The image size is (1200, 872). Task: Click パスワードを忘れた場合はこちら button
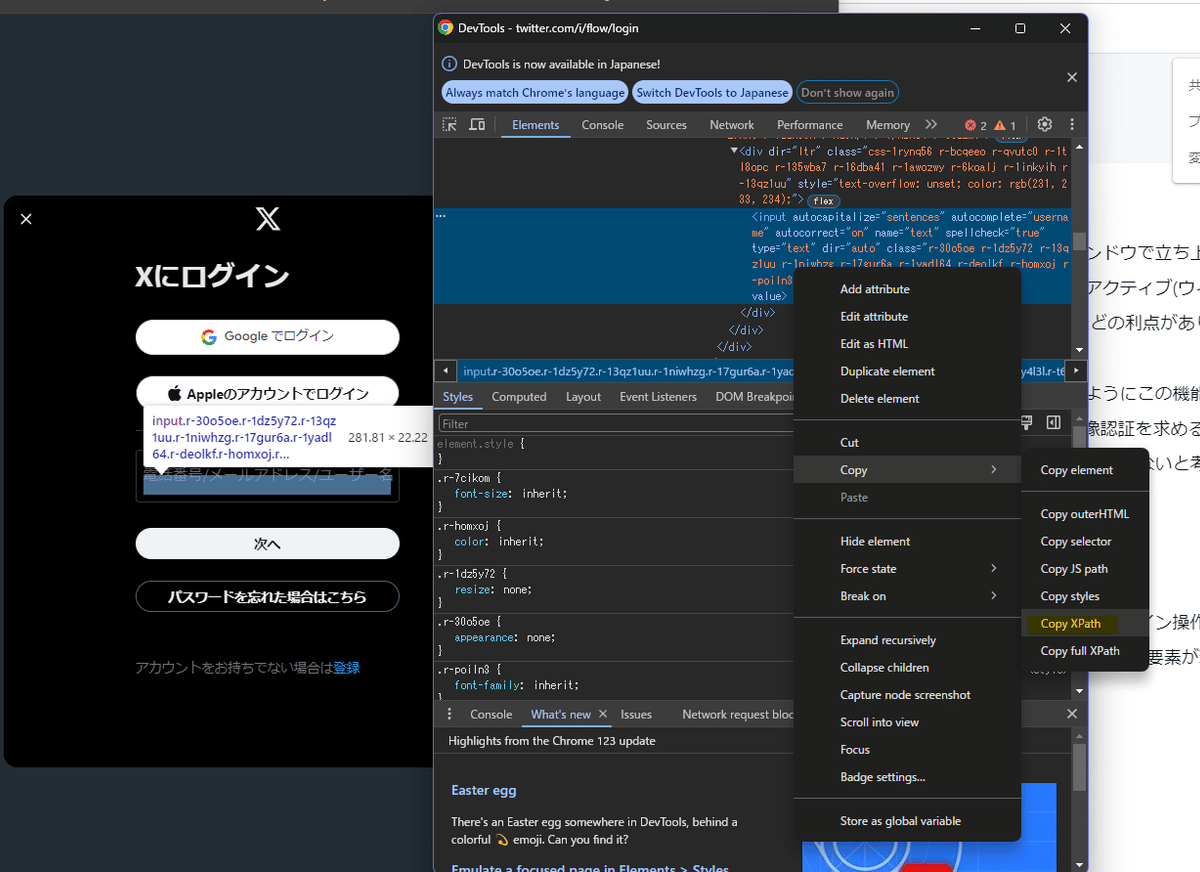[268, 597]
